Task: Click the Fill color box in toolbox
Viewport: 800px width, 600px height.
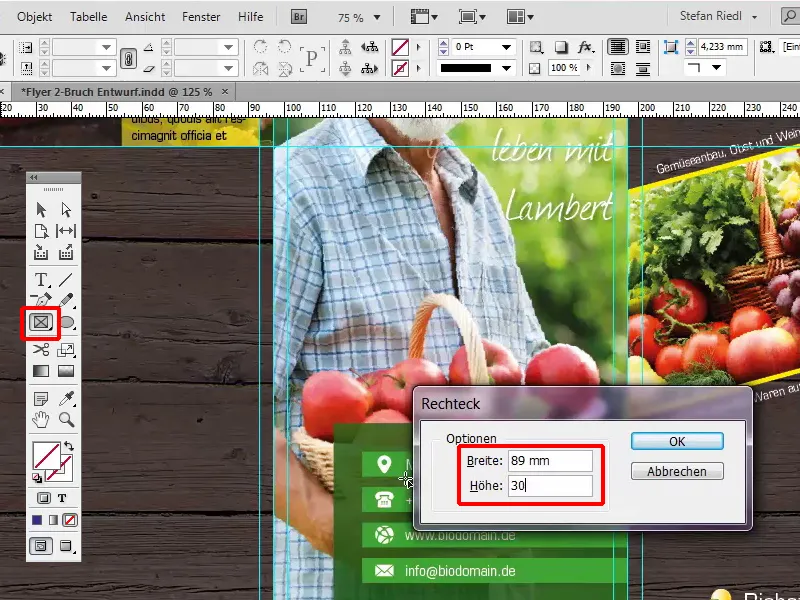Action: [46, 455]
